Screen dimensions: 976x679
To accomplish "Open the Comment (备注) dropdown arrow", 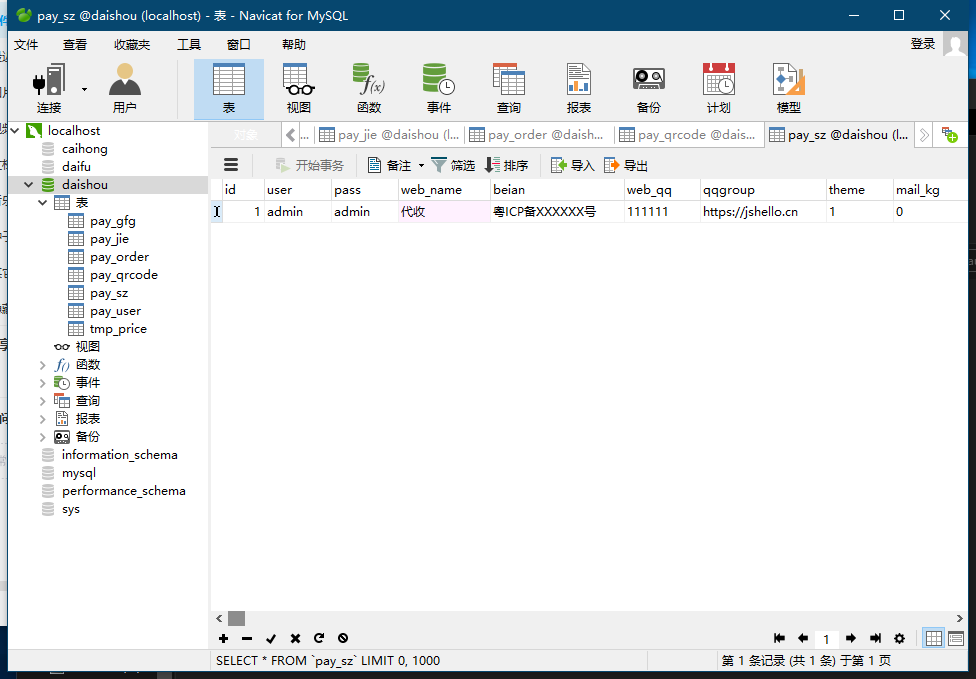I will tap(421, 165).
